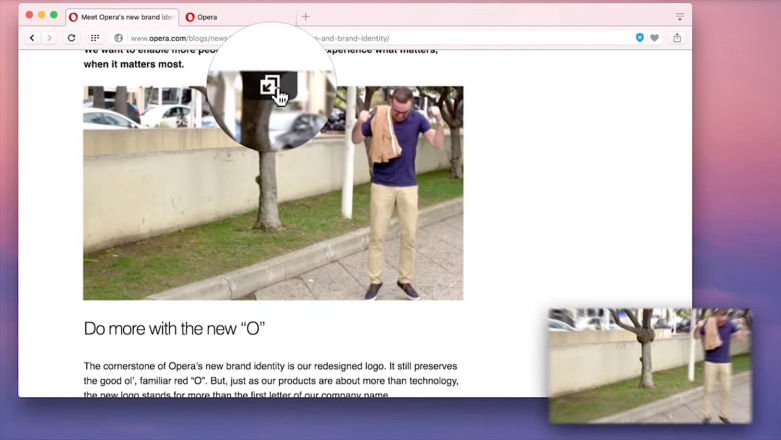Reload the page
Image resolution: width=781 pixels, height=440 pixels.
[72, 38]
